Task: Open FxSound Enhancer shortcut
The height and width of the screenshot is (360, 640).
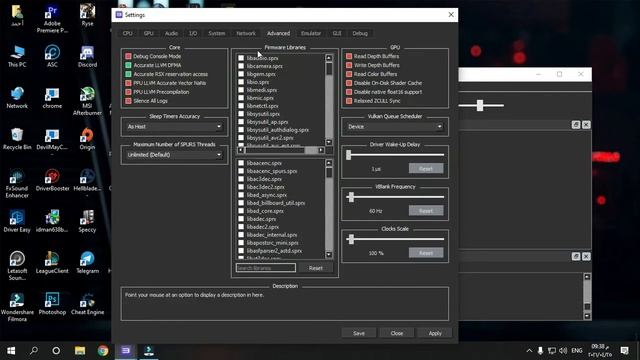Action: (17, 183)
